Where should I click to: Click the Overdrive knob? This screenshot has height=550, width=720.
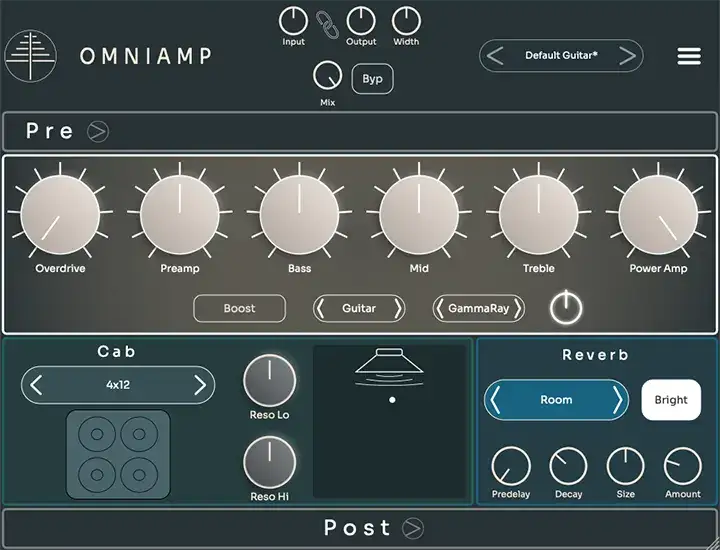(x=60, y=214)
